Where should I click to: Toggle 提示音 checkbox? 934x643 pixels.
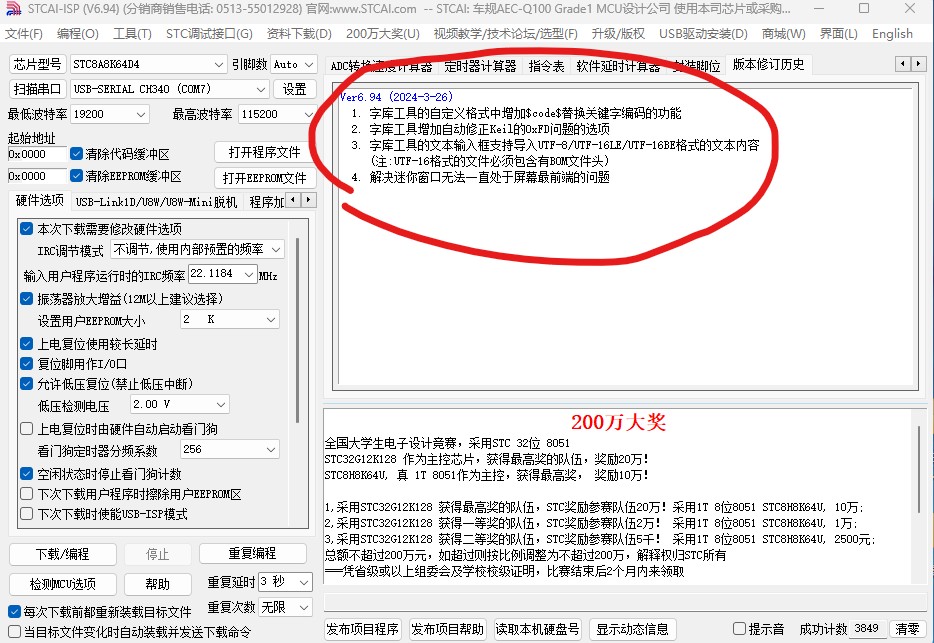[x=739, y=629]
